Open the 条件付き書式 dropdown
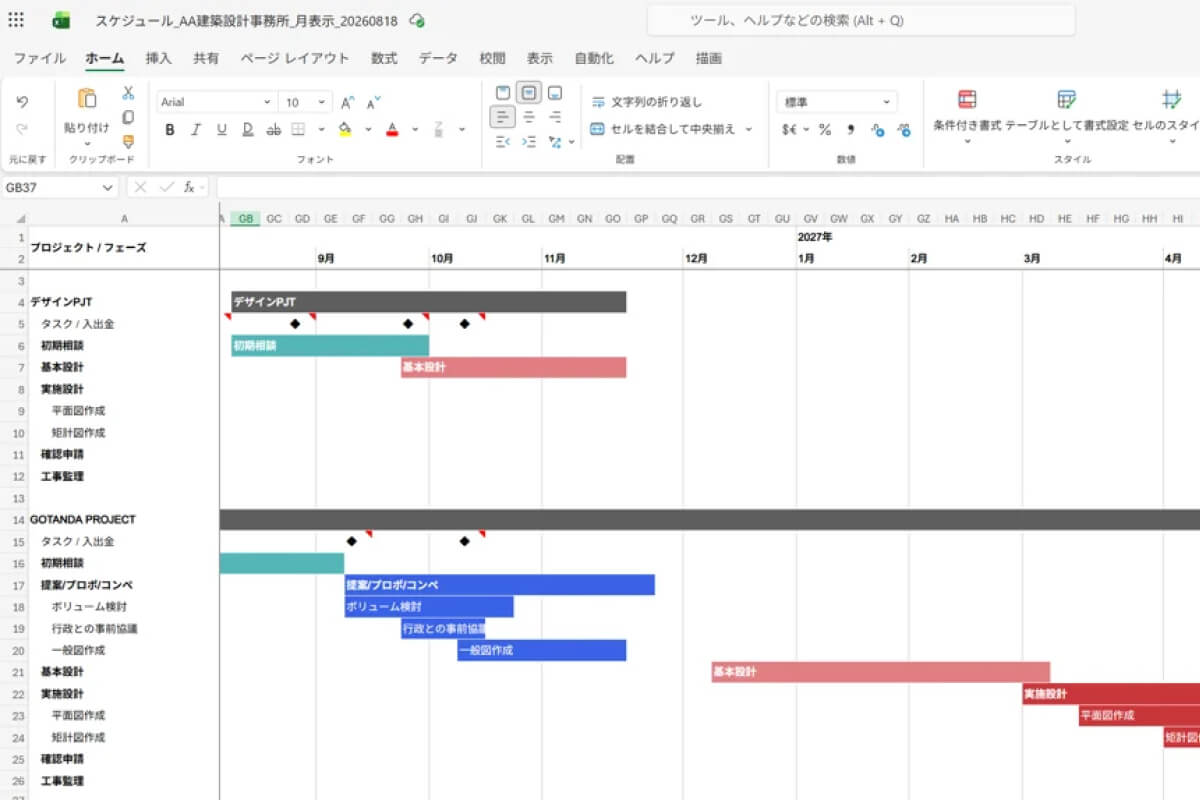This screenshot has width=1200, height=800. (x=966, y=142)
